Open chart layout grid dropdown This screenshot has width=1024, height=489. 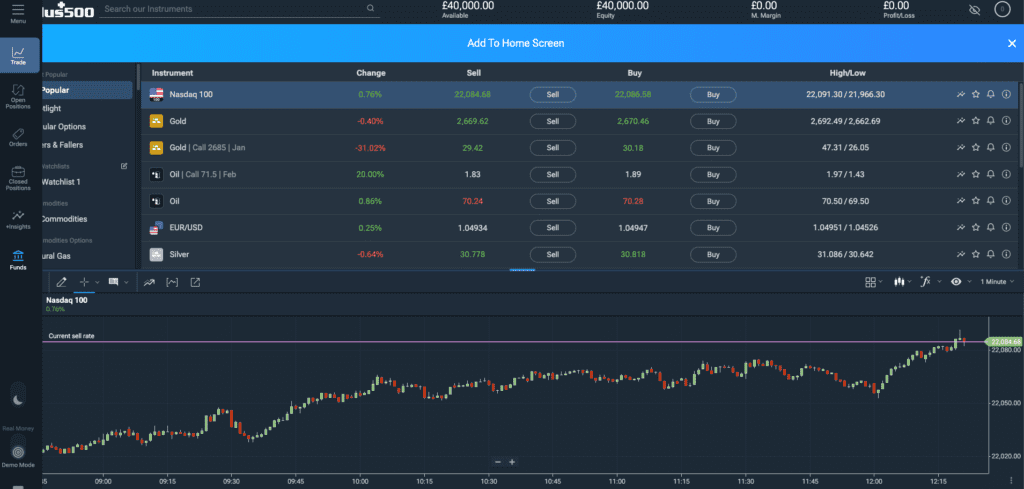(873, 282)
